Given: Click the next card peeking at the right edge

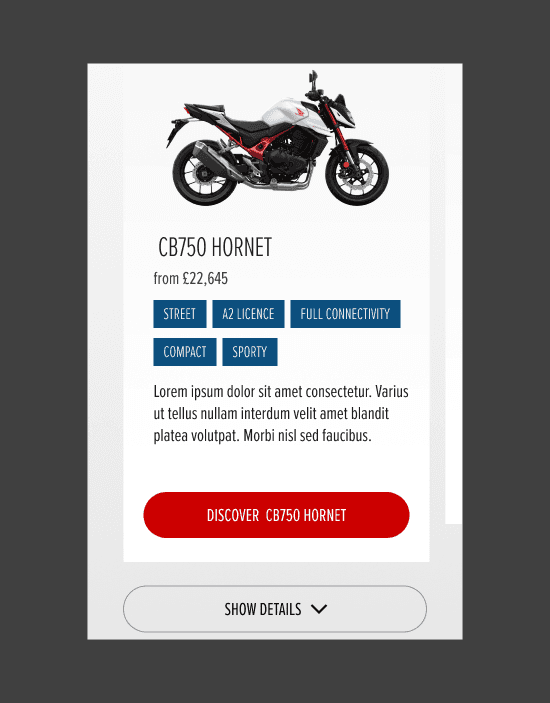Looking at the screenshot, I should [454, 296].
